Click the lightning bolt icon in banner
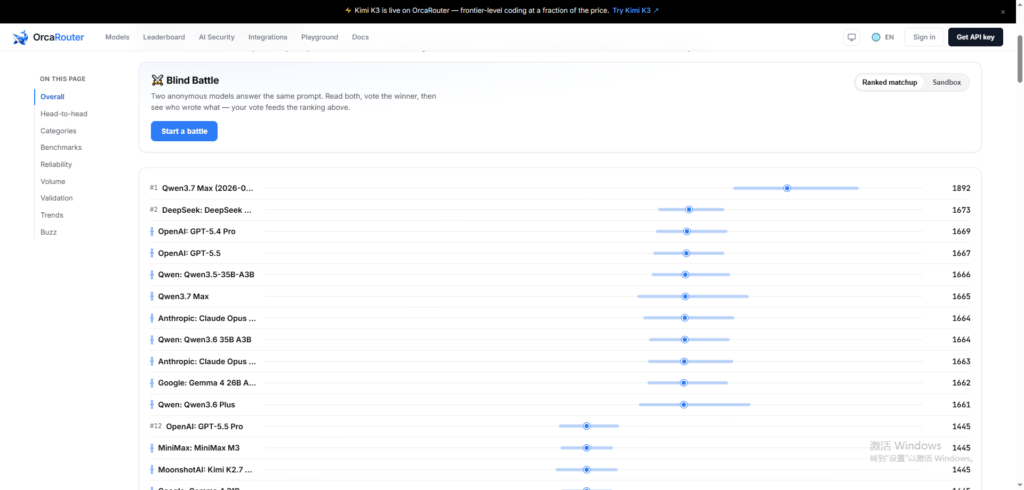 [347, 10]
